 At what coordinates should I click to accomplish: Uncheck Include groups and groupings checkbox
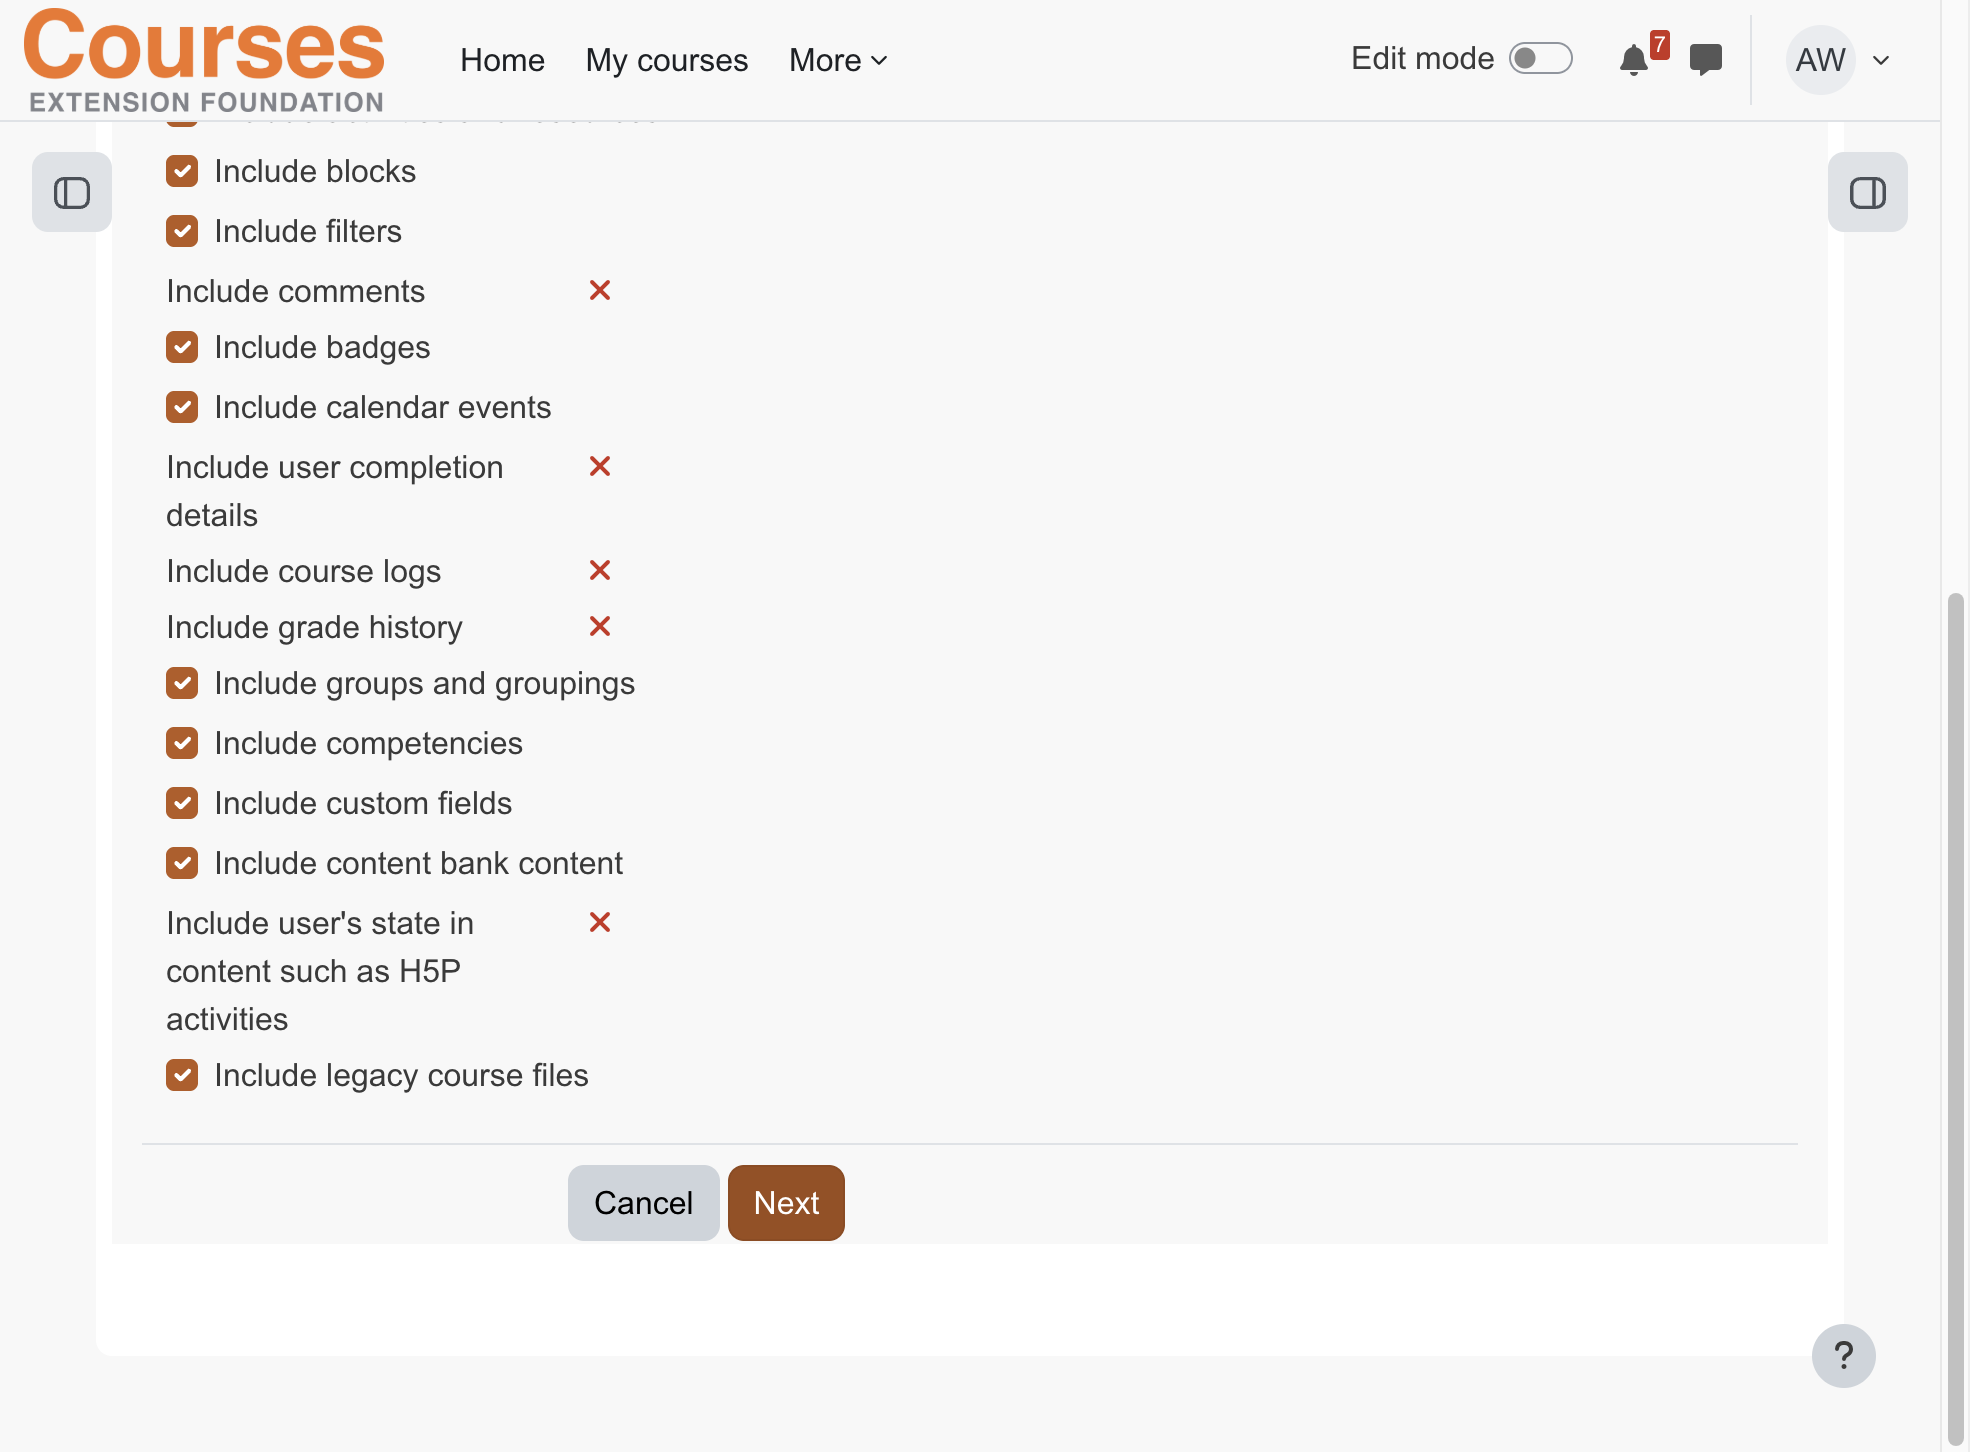182,683
